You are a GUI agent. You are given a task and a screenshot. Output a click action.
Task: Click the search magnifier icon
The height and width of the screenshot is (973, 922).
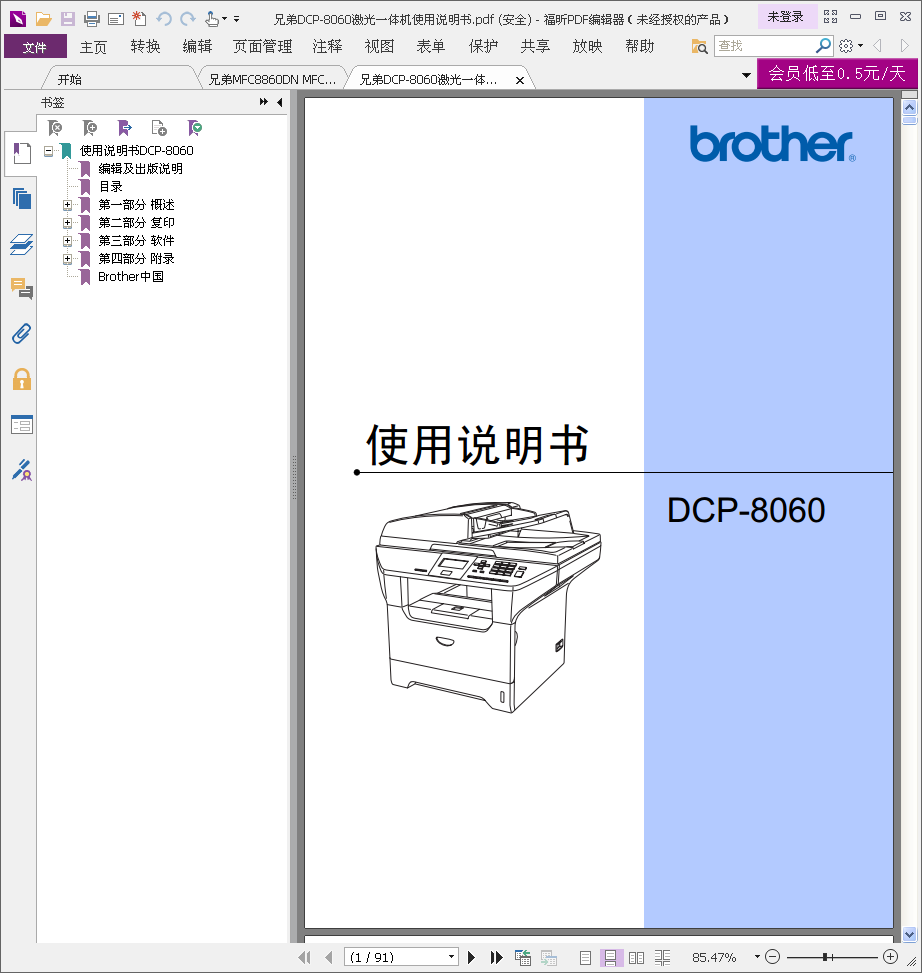823,46
